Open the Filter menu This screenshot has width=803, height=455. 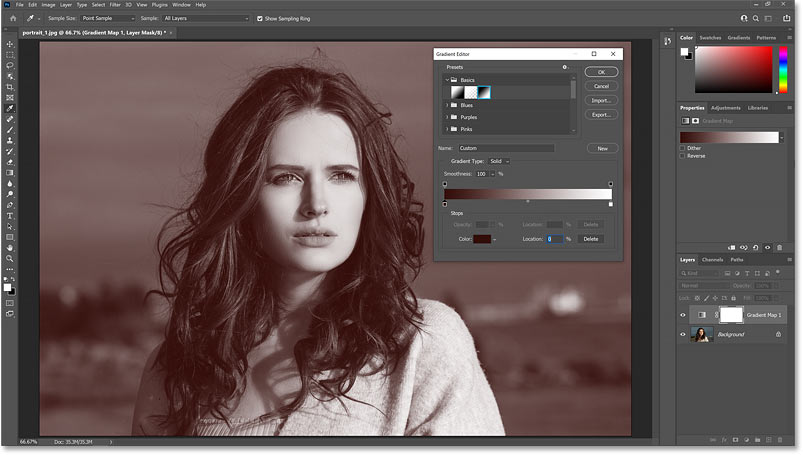(115, 5)
